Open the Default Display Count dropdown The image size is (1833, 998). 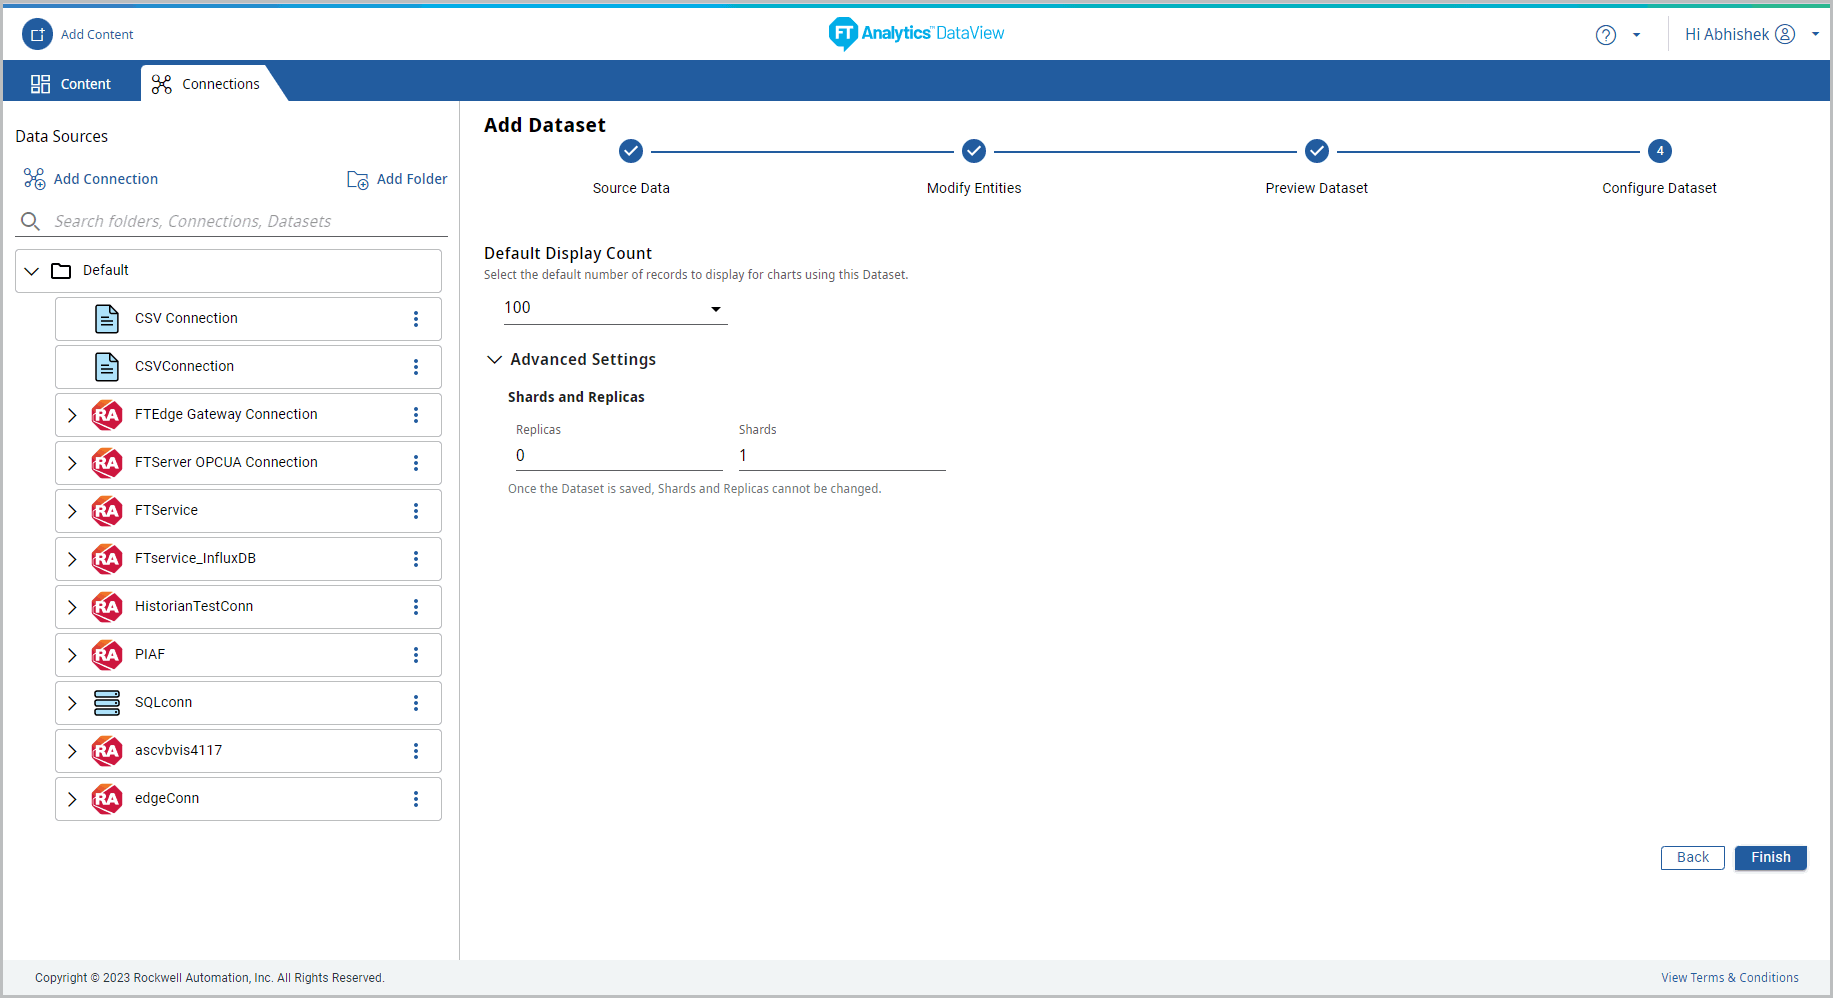tap(615, 308)
